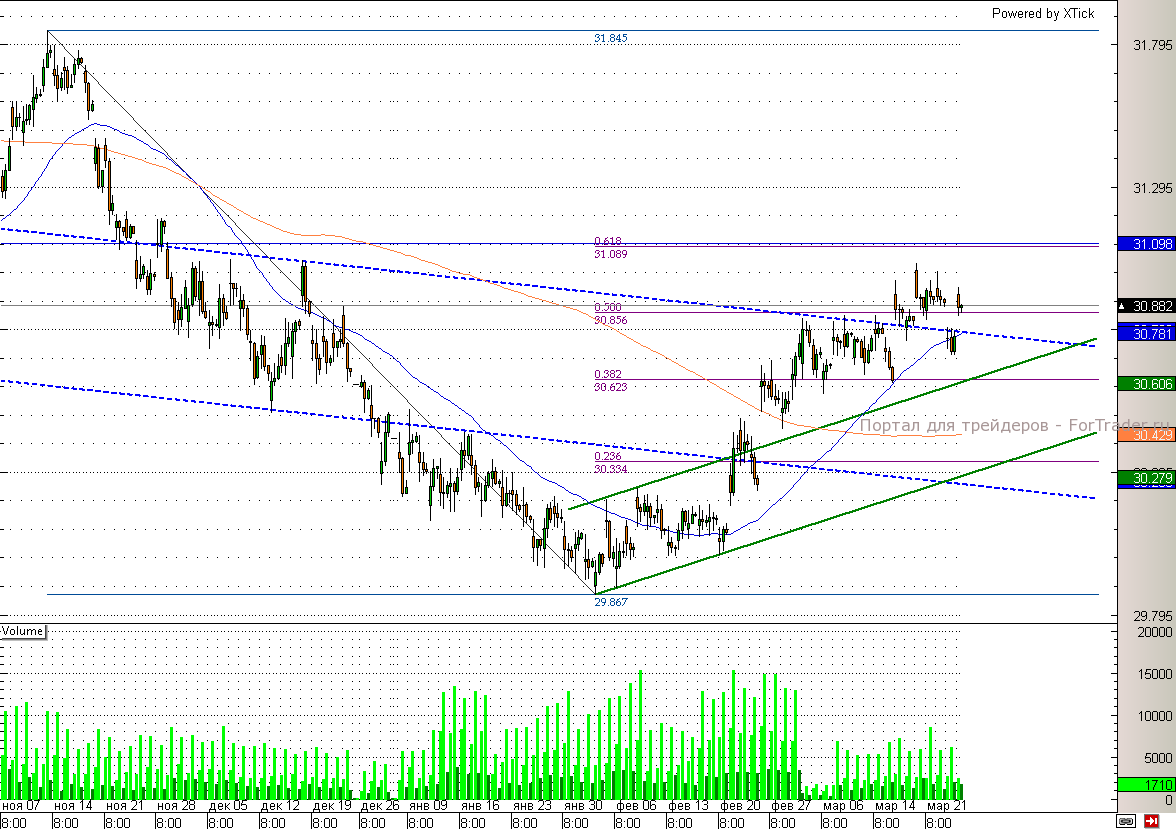Click the 31.295 price axis label
Image resolution: width=1176 pixels, height=829 pixels.
point(1152,188)
